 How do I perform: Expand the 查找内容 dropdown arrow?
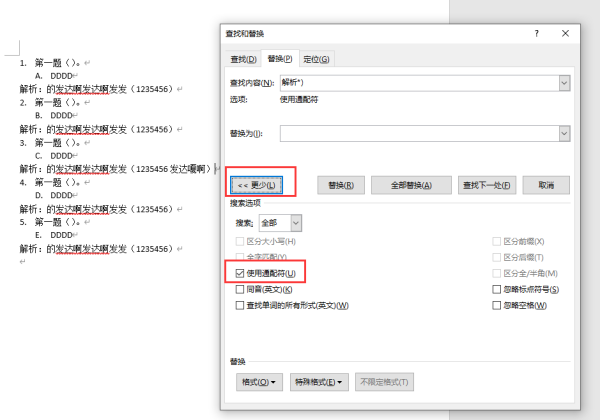564,83
